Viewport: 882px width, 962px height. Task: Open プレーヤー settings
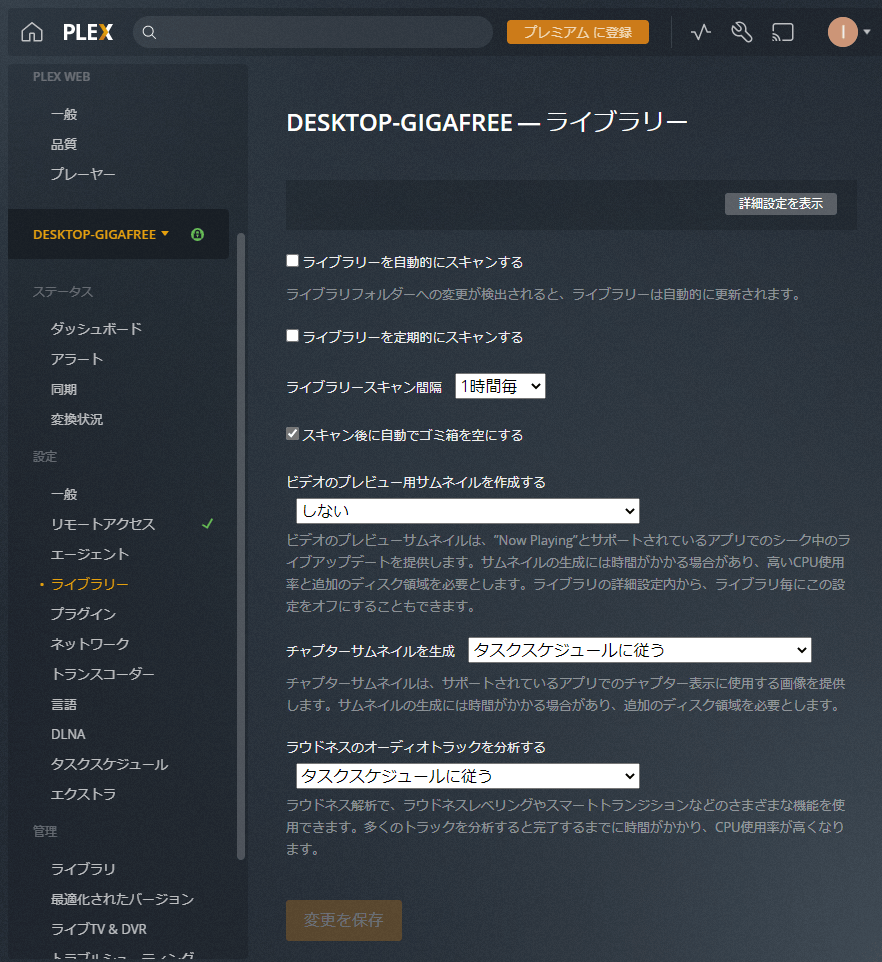click(83, 174)
